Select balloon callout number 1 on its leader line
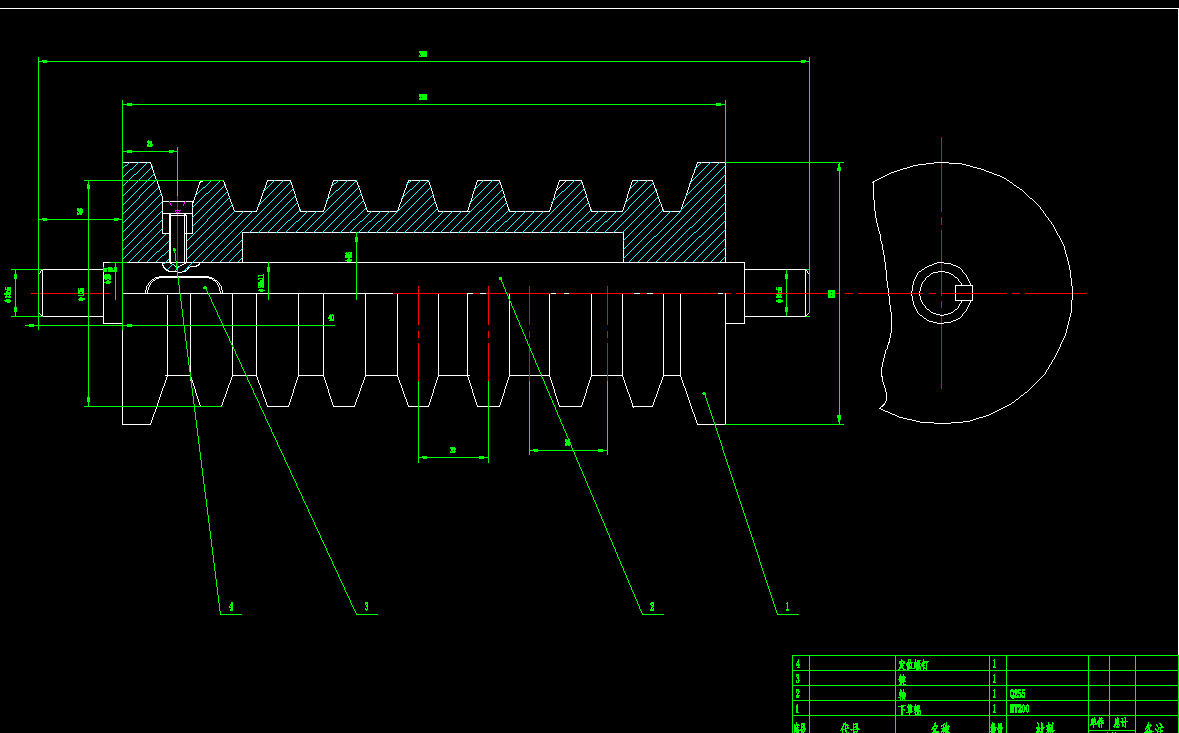 (x=787, y=607)
